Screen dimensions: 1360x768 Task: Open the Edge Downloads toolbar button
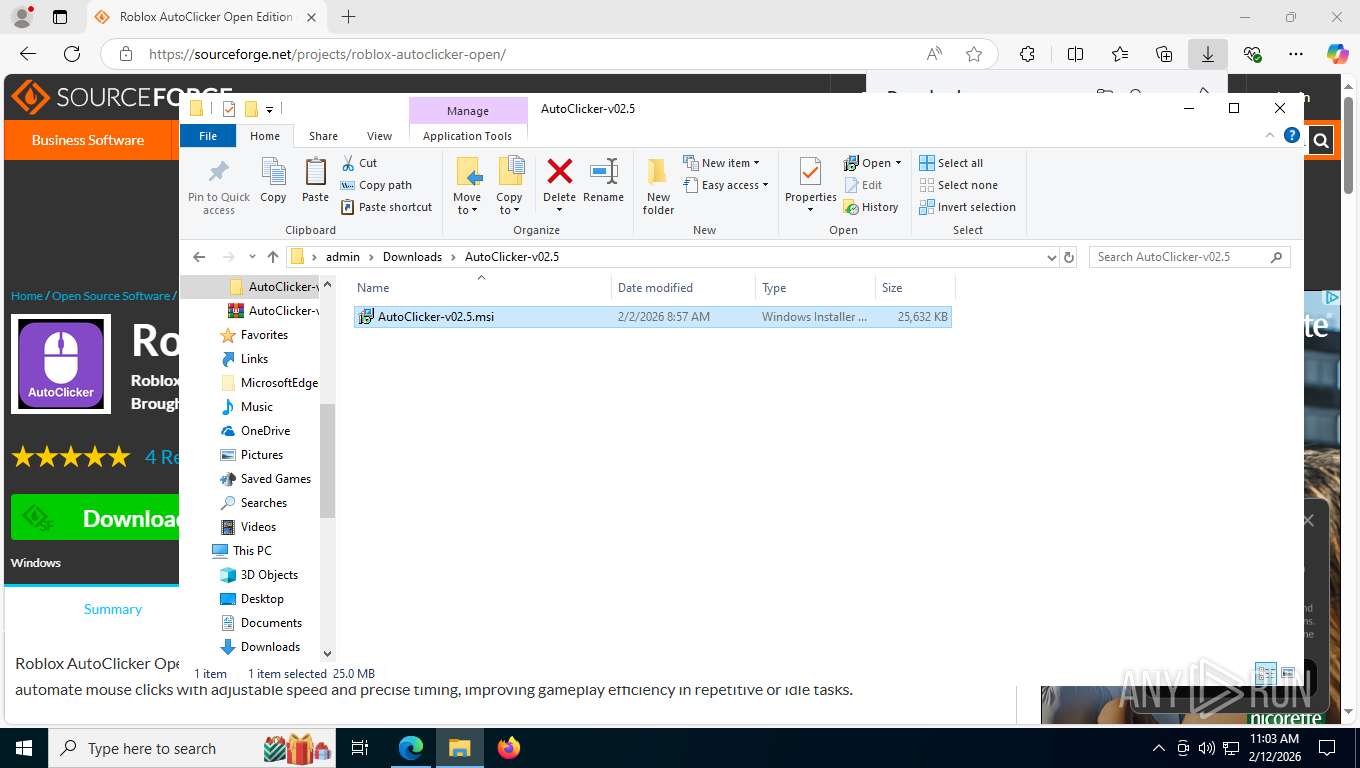(1208, 54)
